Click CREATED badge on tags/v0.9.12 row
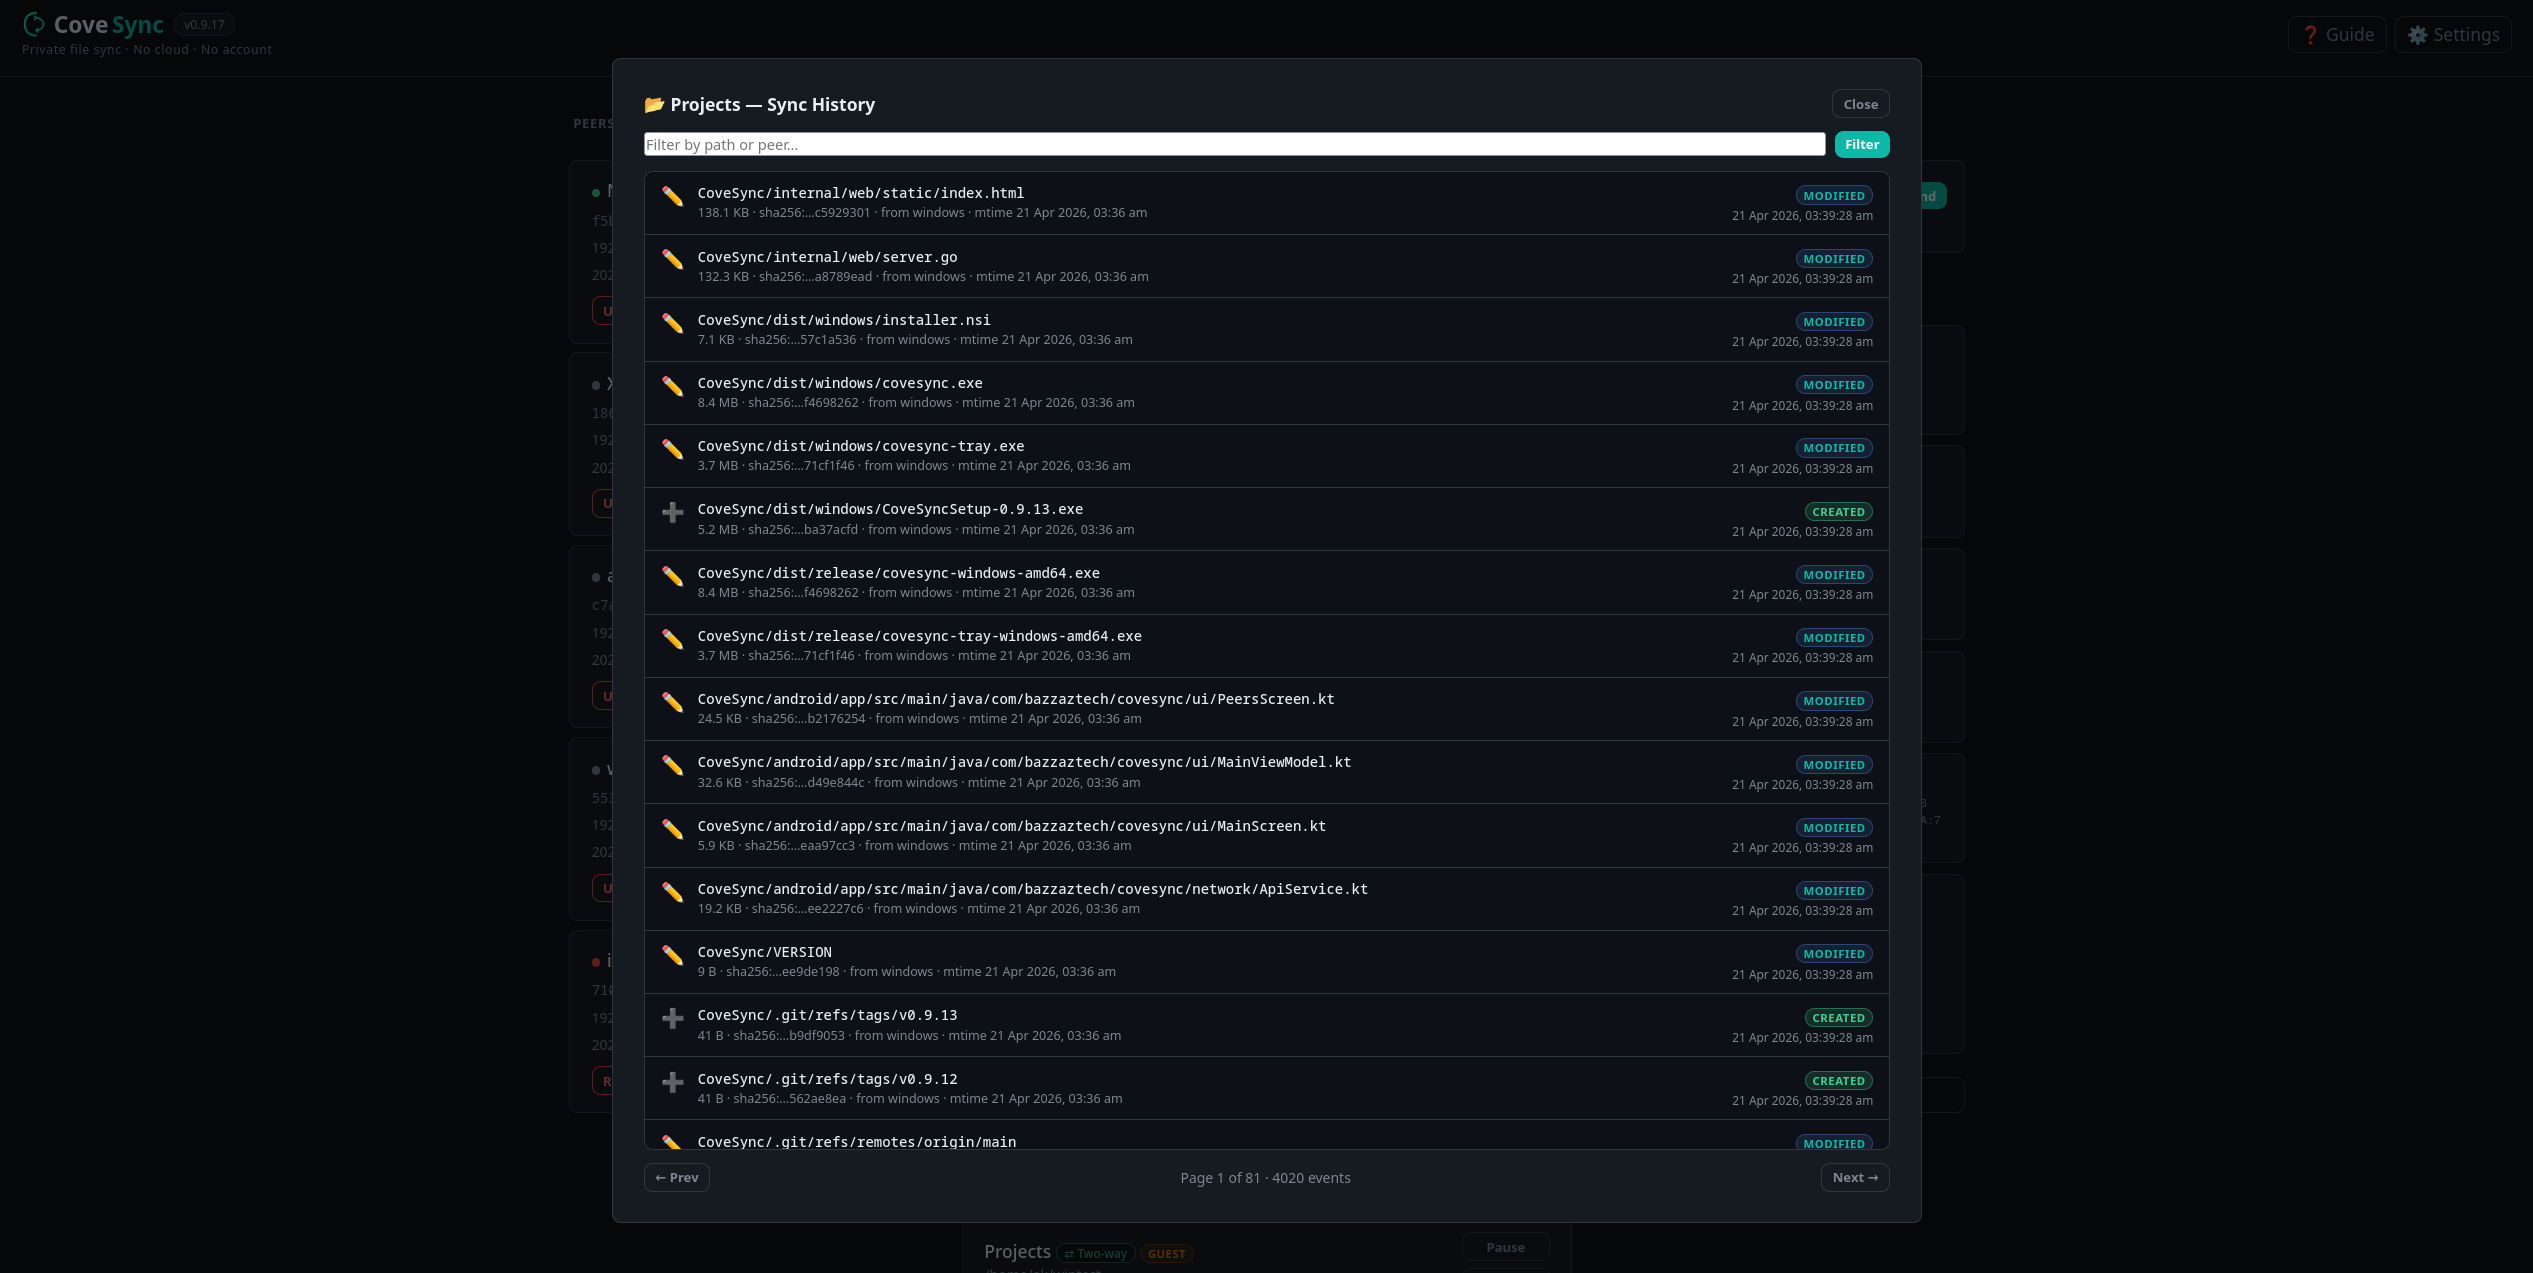 (x=1838, y=1081)
